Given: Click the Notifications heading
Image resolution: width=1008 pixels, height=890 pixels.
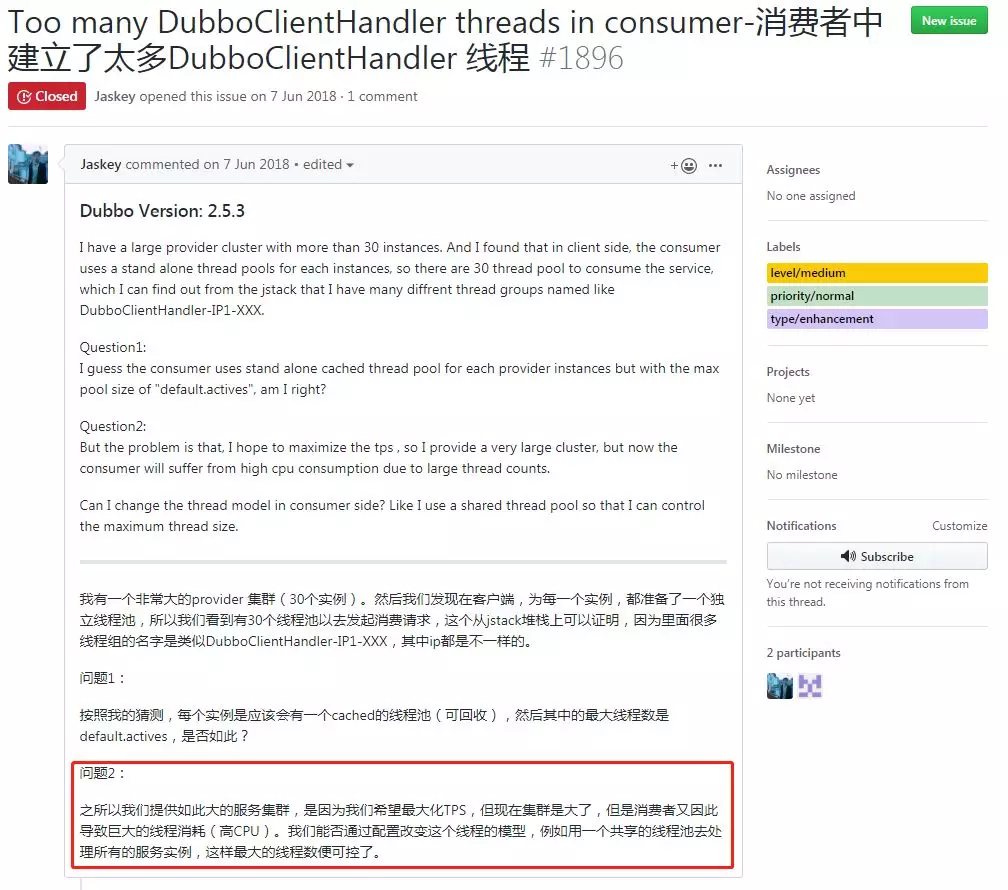Looking at the screenshot, I should pos(801,526).
